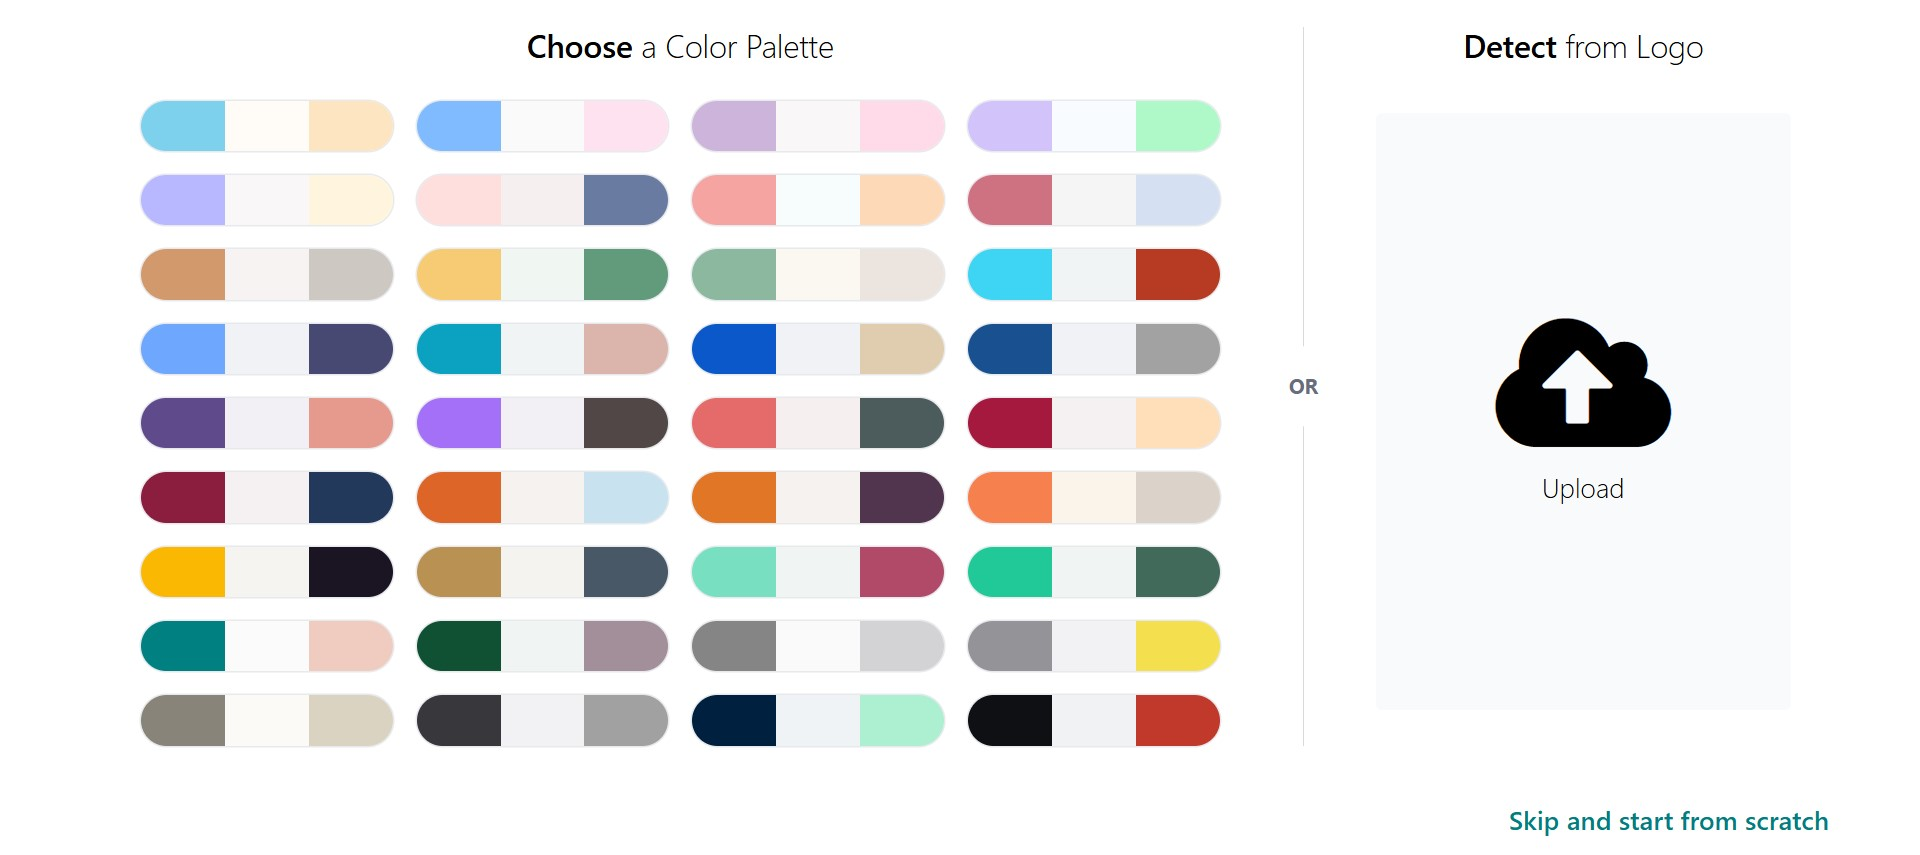Viewport: 1920px width, 855px height.
Task: Choose the burgundy and navy palette
Action: [267, 498]
